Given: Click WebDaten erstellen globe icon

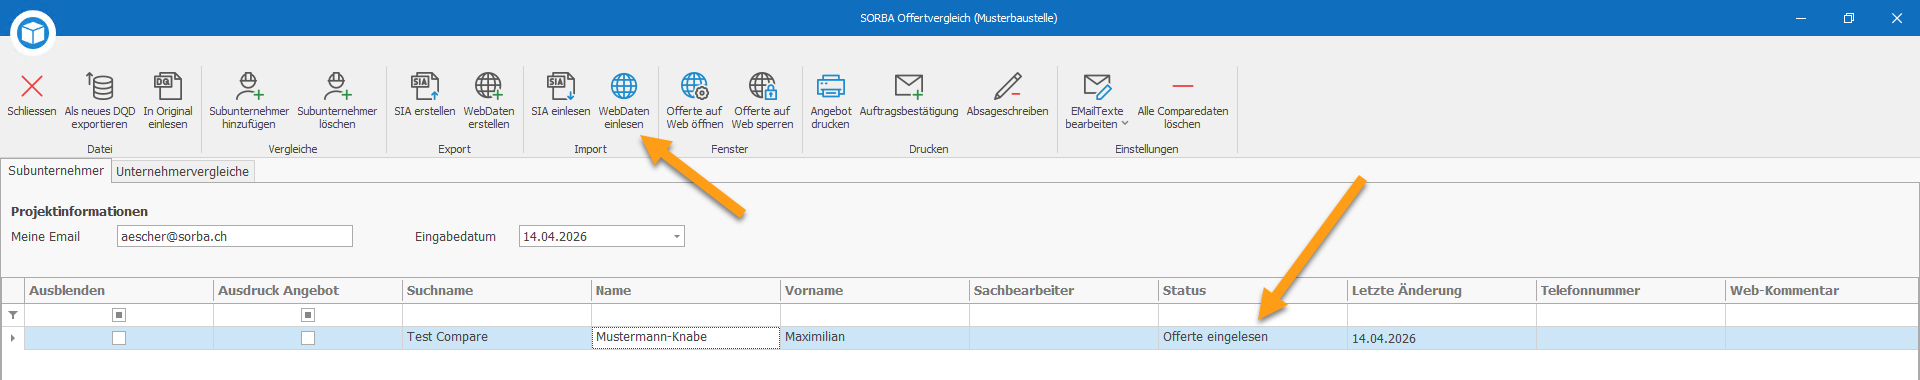Looking at the screenshot, I should click(488, 86).
